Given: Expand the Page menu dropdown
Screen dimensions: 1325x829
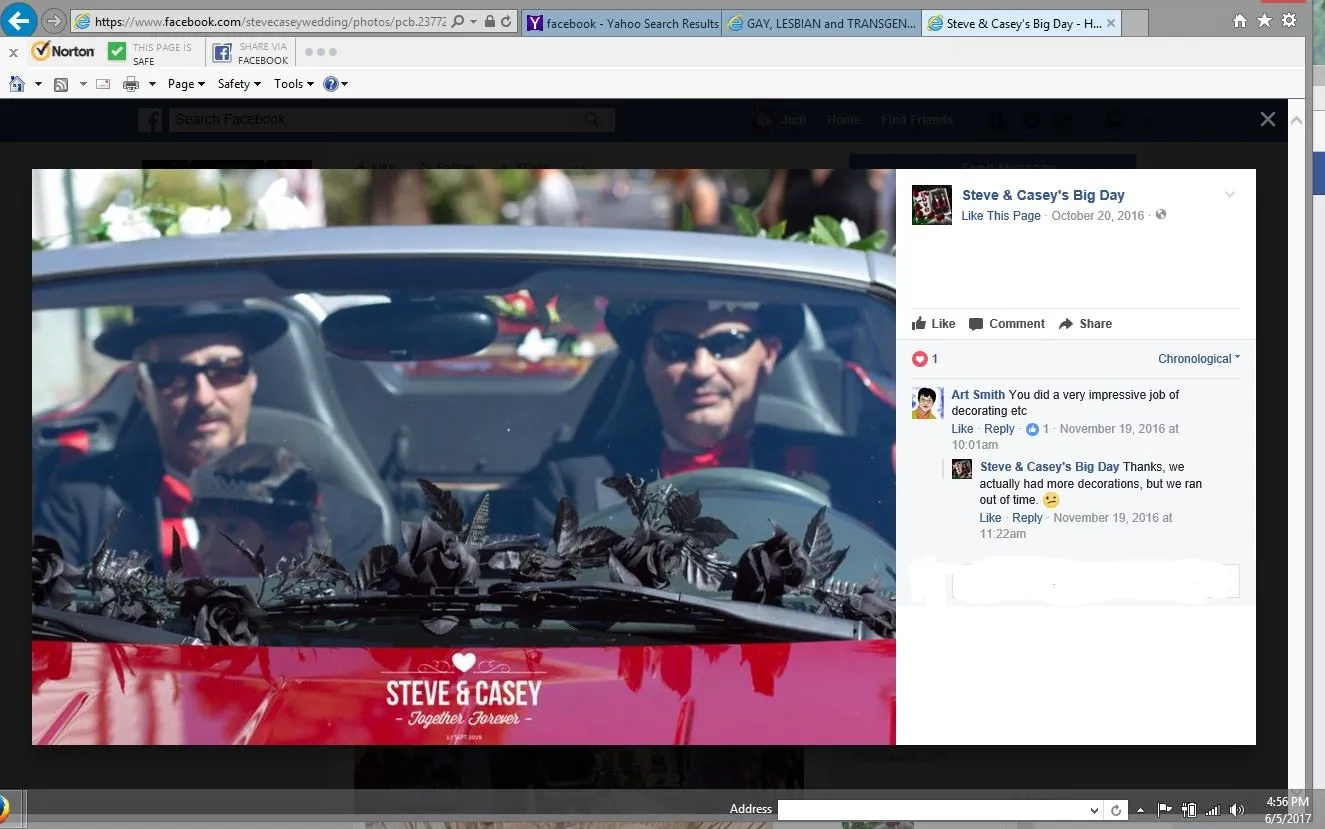Looking at the screenshot, I should (x=186, y=84).
